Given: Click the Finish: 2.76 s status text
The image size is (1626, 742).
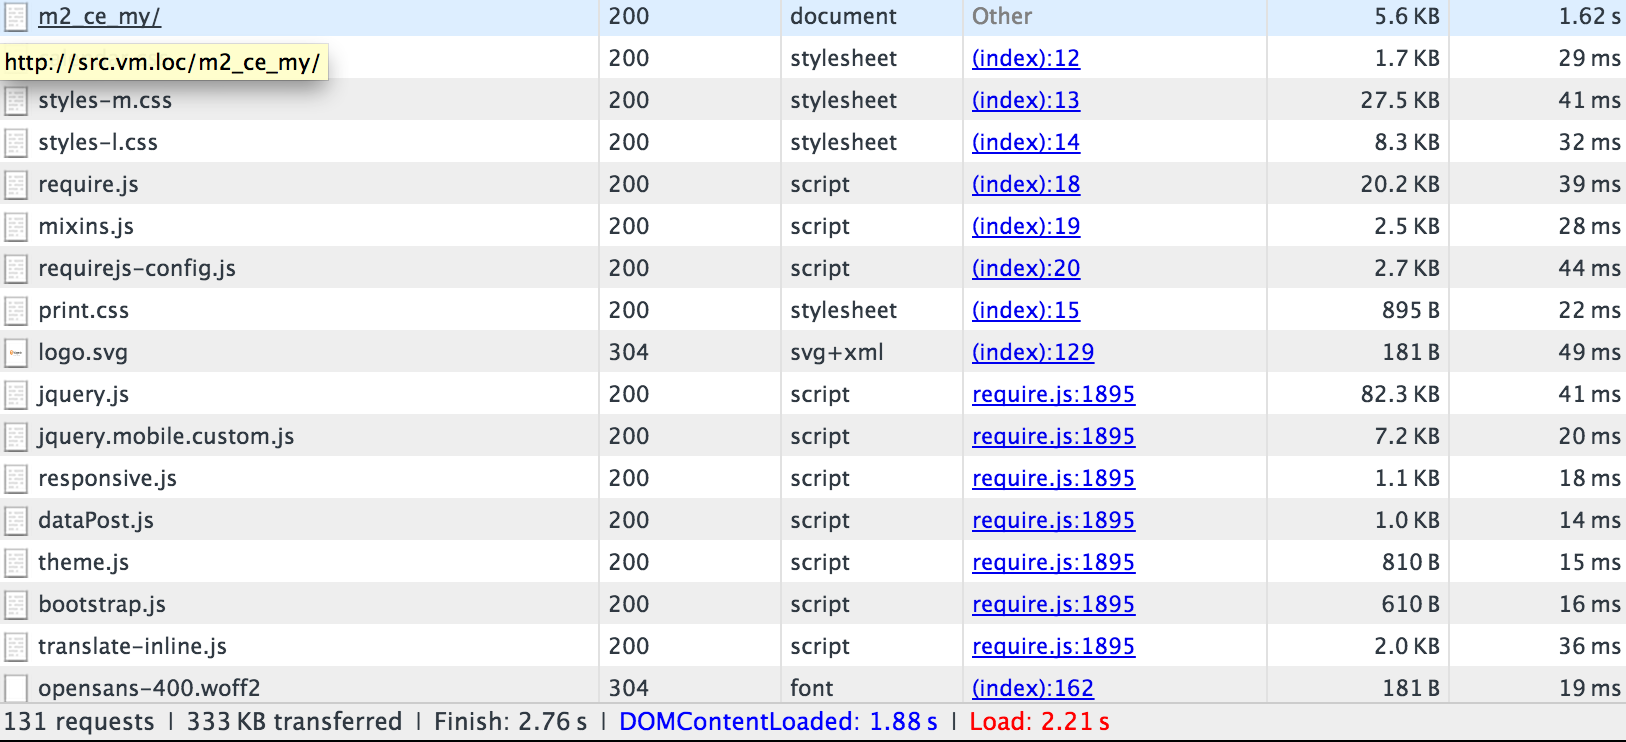Looking at the screenshot, I should coord(510,721).
